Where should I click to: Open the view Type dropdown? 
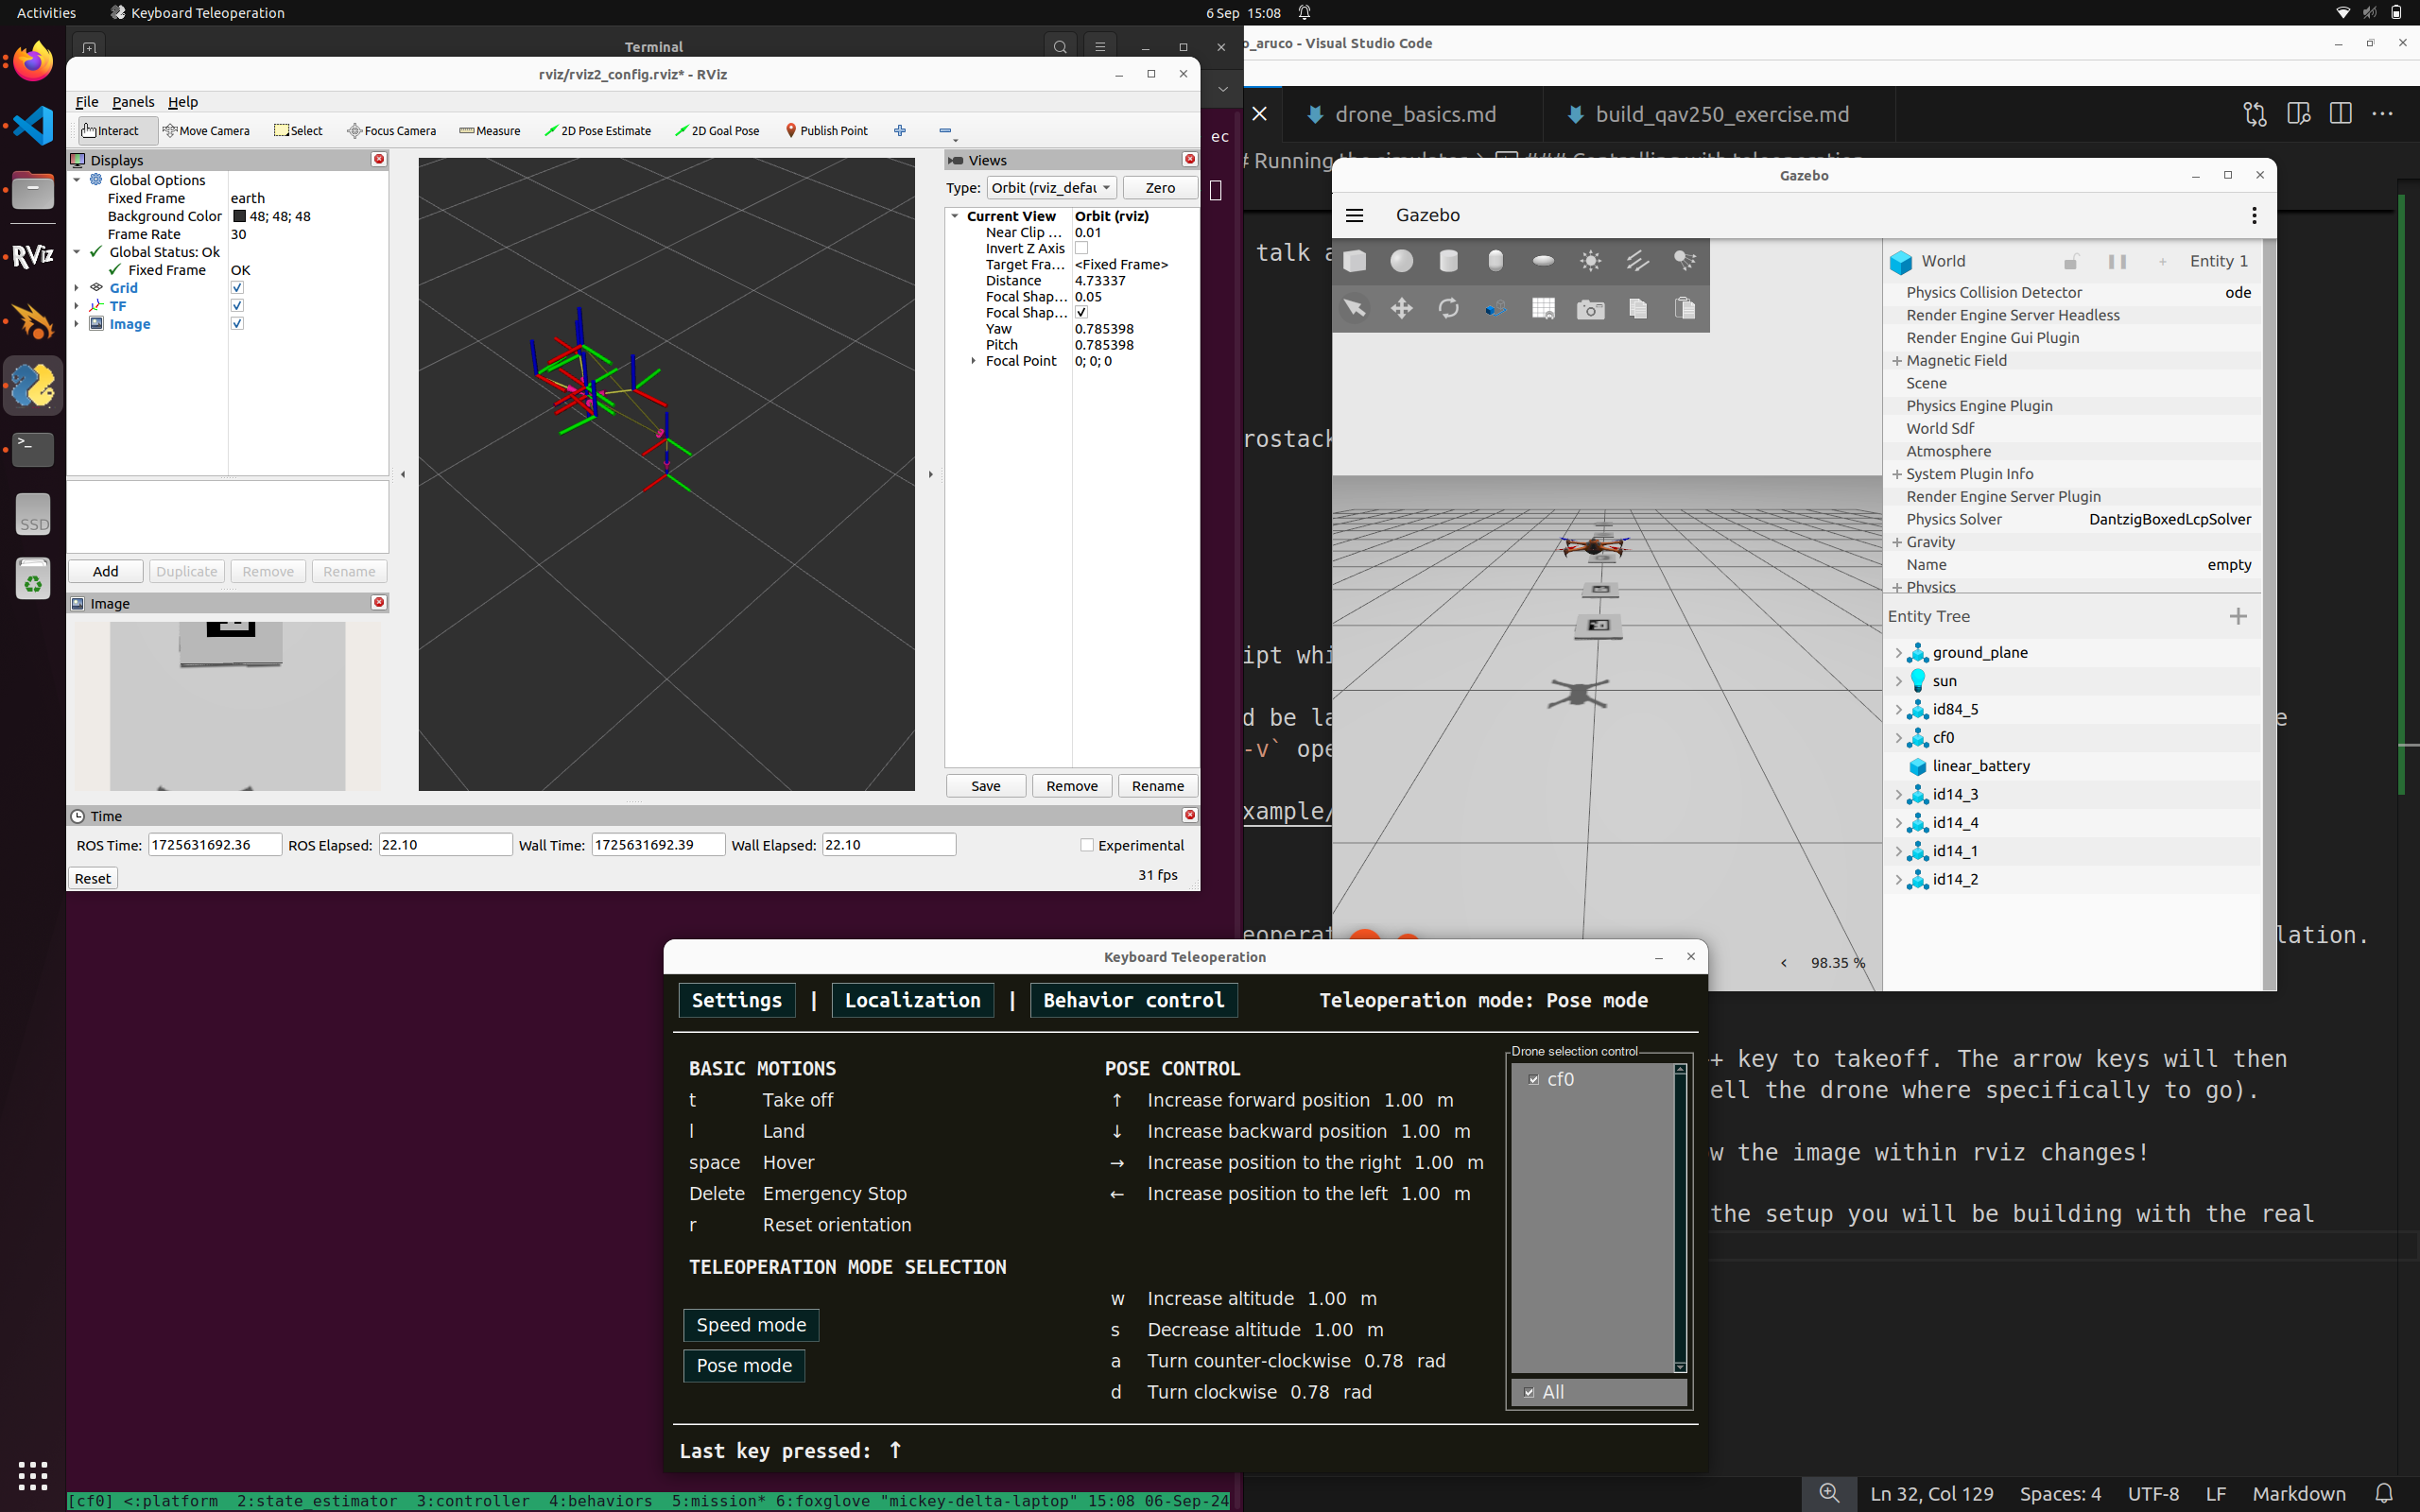click(x=1051, y=188)
